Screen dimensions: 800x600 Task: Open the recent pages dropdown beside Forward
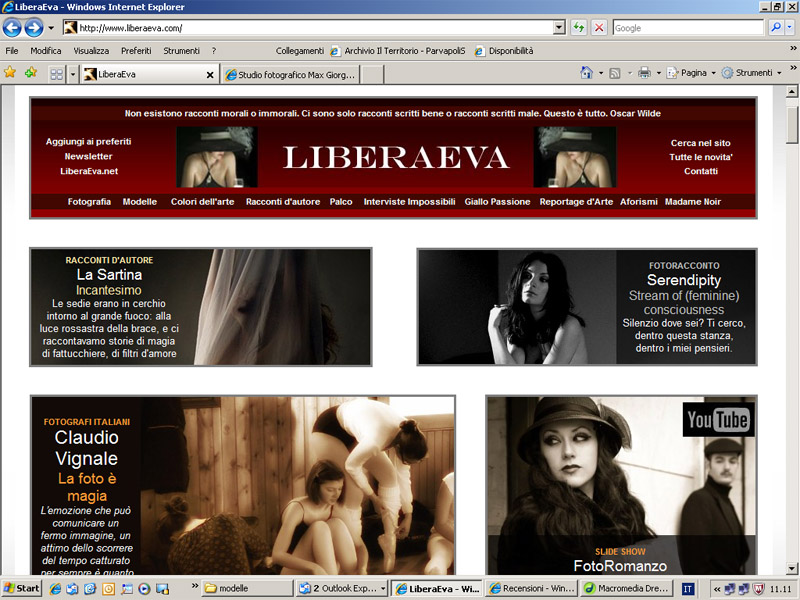coord(51,28)
